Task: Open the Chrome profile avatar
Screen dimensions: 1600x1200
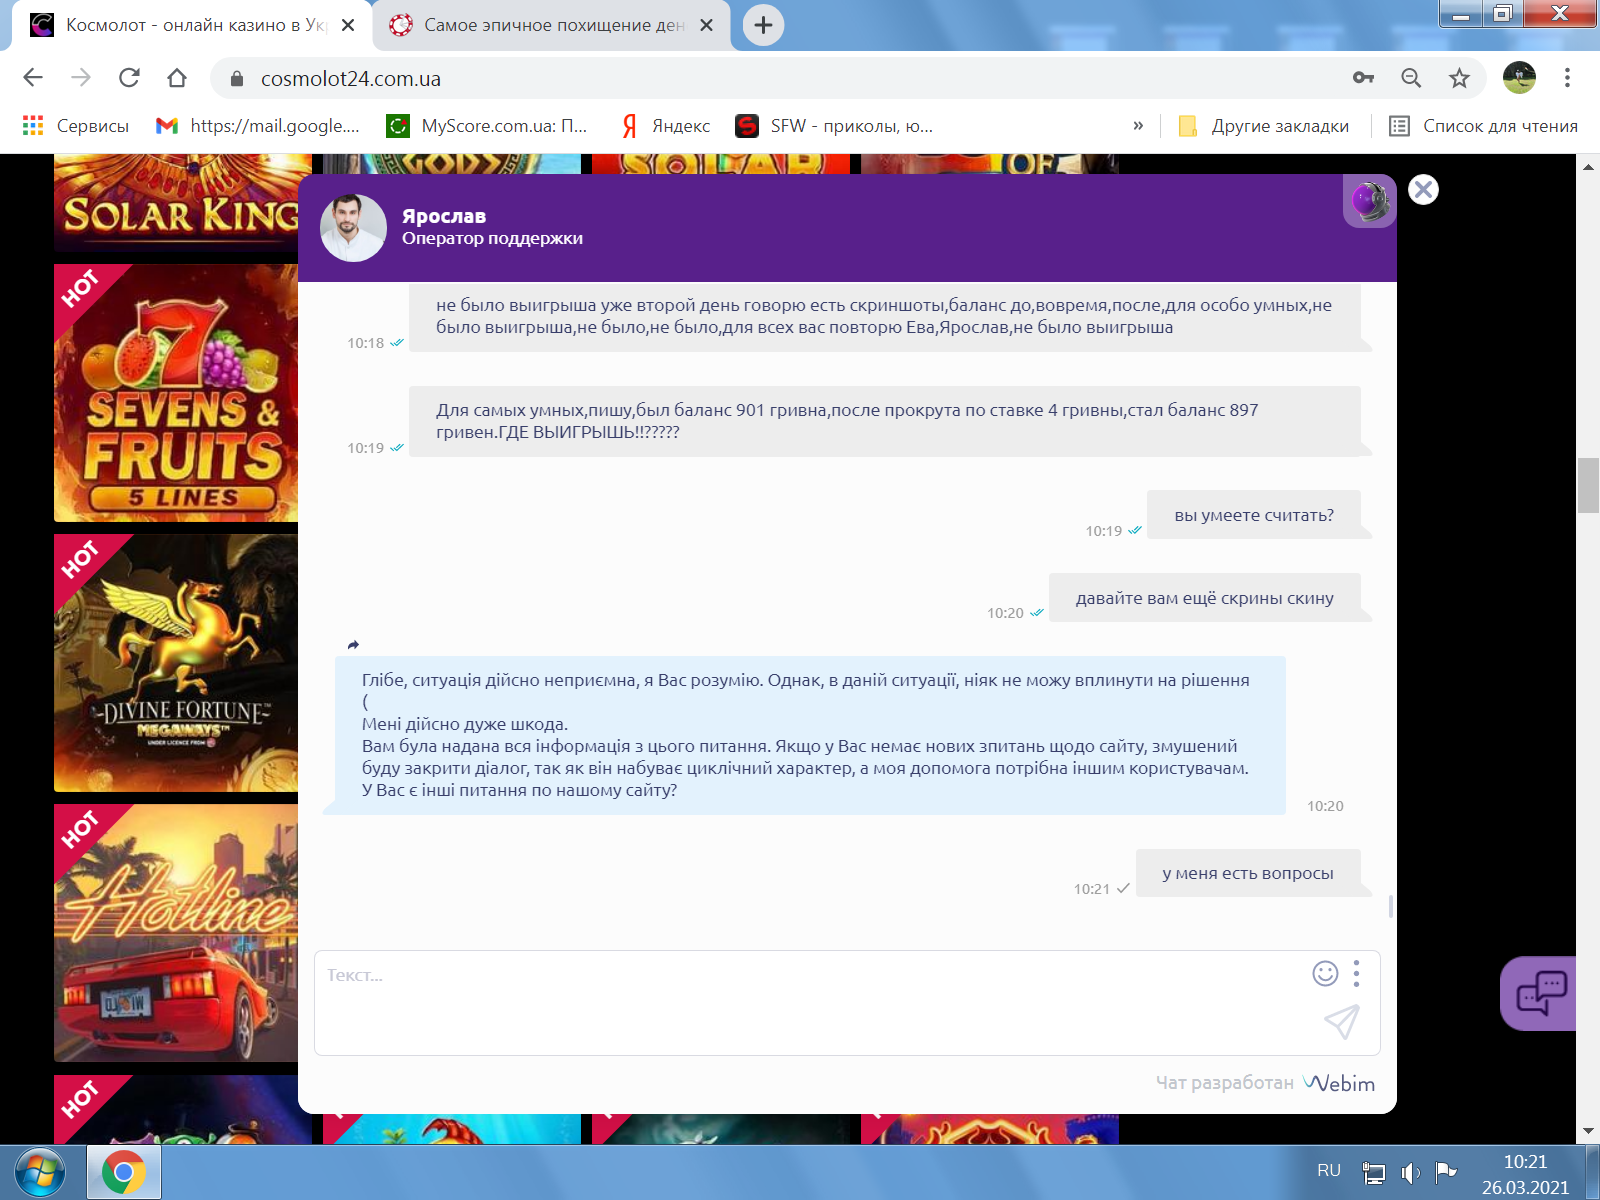Action: pyautogui.click(x=1519, y=78)
